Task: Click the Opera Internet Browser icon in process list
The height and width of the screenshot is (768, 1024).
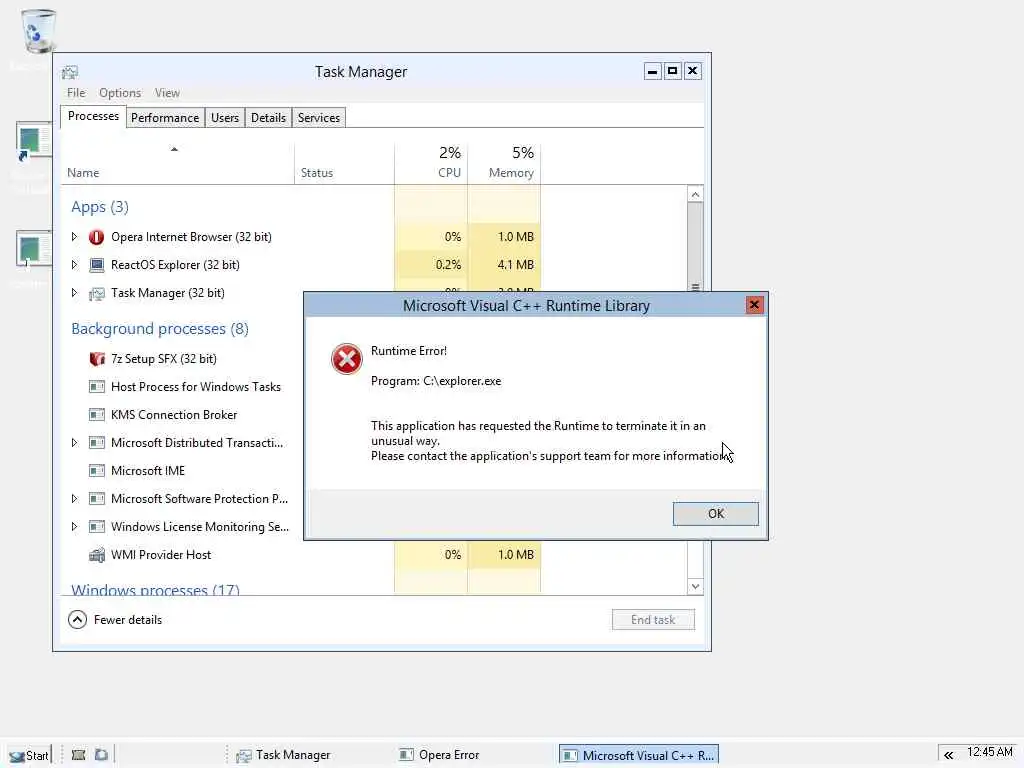Action: (96, 237)
